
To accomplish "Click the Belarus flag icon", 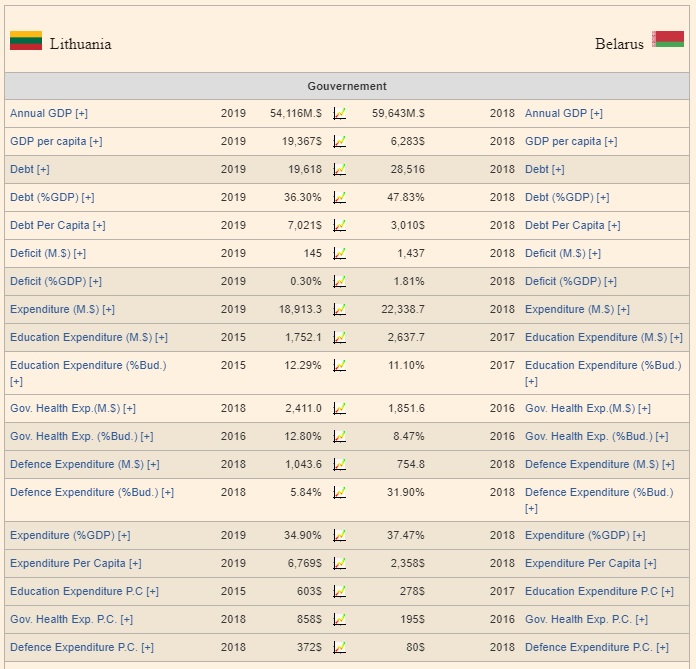I will tap(668, 39).
